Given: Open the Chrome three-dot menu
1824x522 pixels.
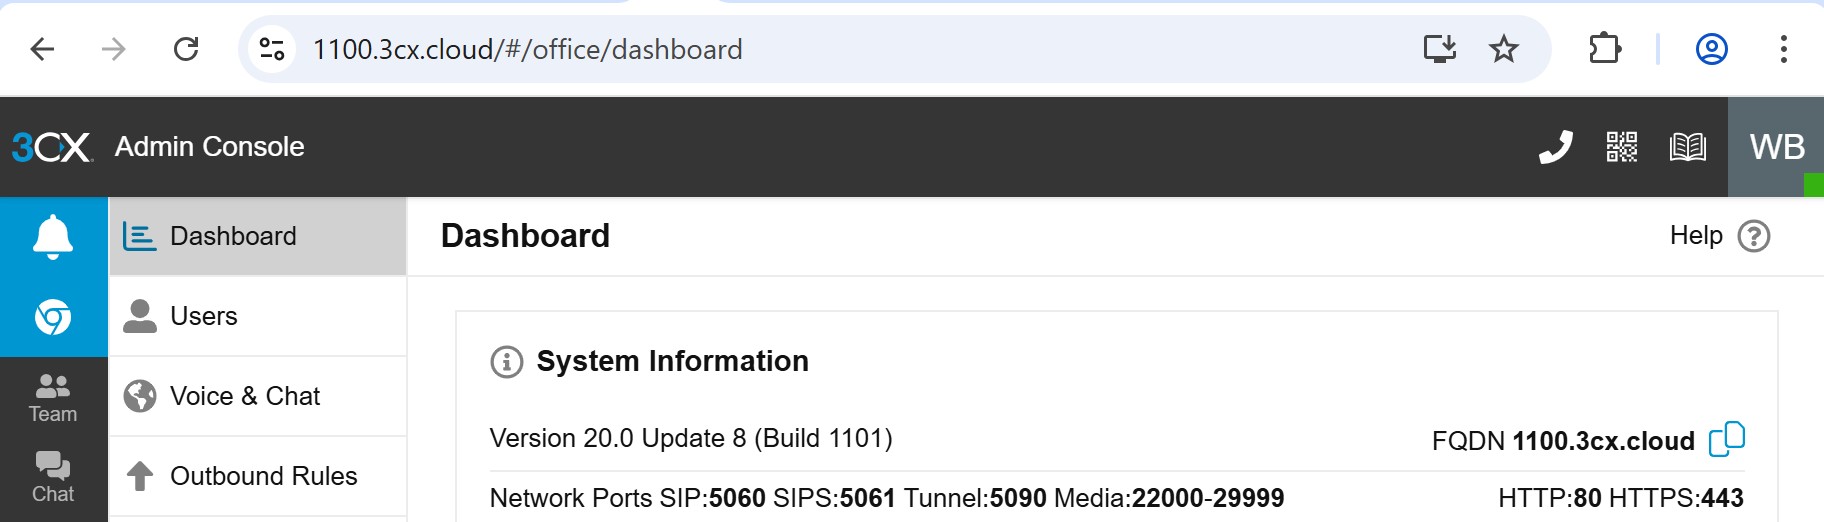Looking at the screenshot, I should click(x=1783, y=49).
